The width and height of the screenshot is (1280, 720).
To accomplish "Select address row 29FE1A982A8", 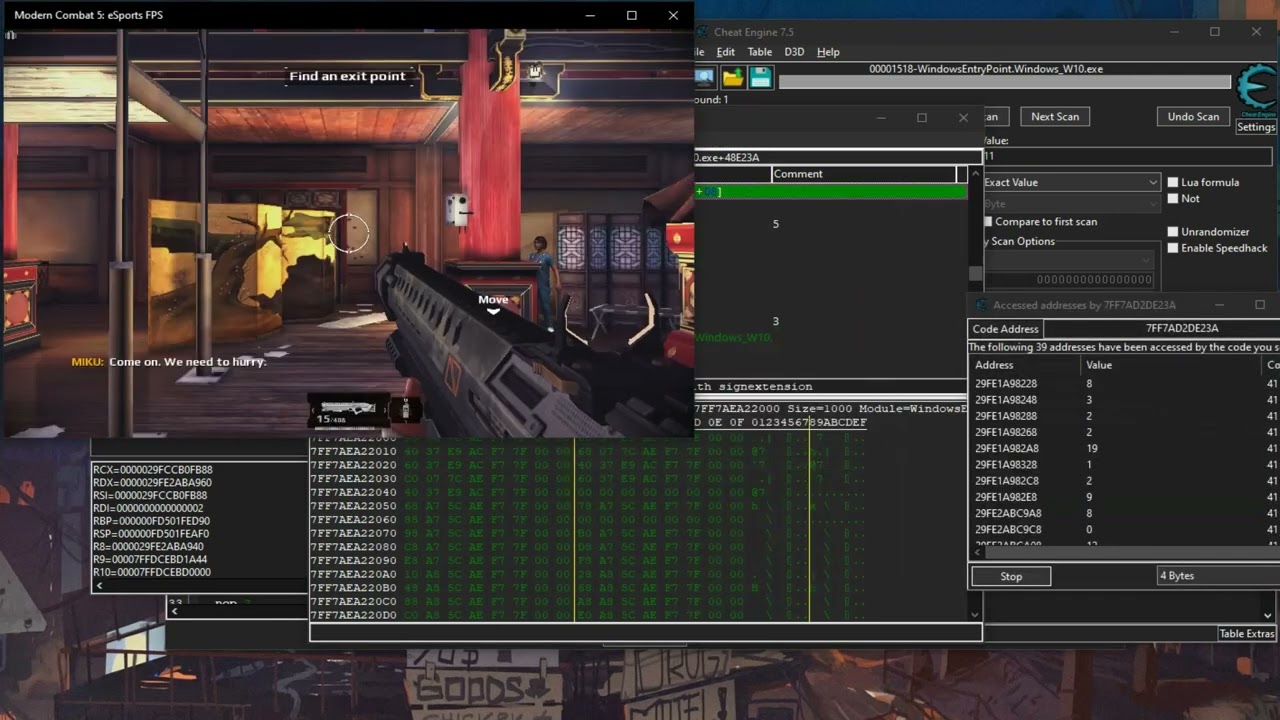I will click(1123, 449).
